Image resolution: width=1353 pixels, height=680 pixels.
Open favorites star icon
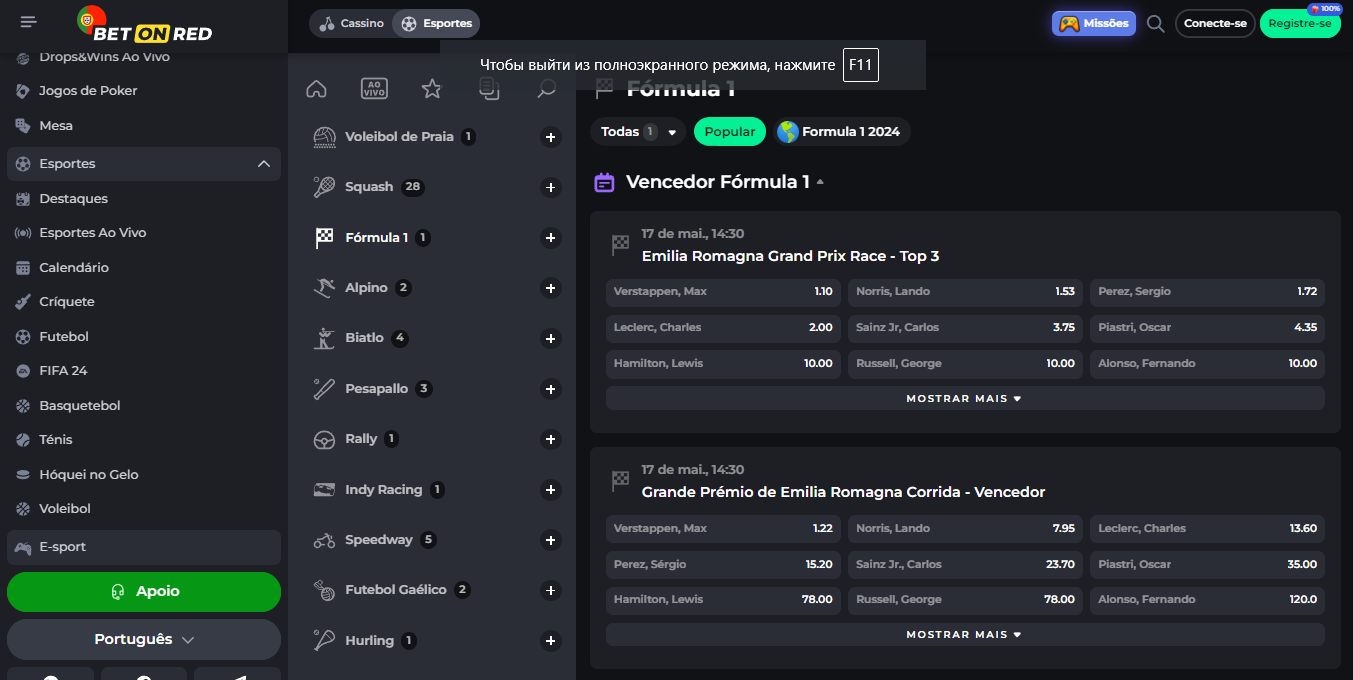click(431, 89)
